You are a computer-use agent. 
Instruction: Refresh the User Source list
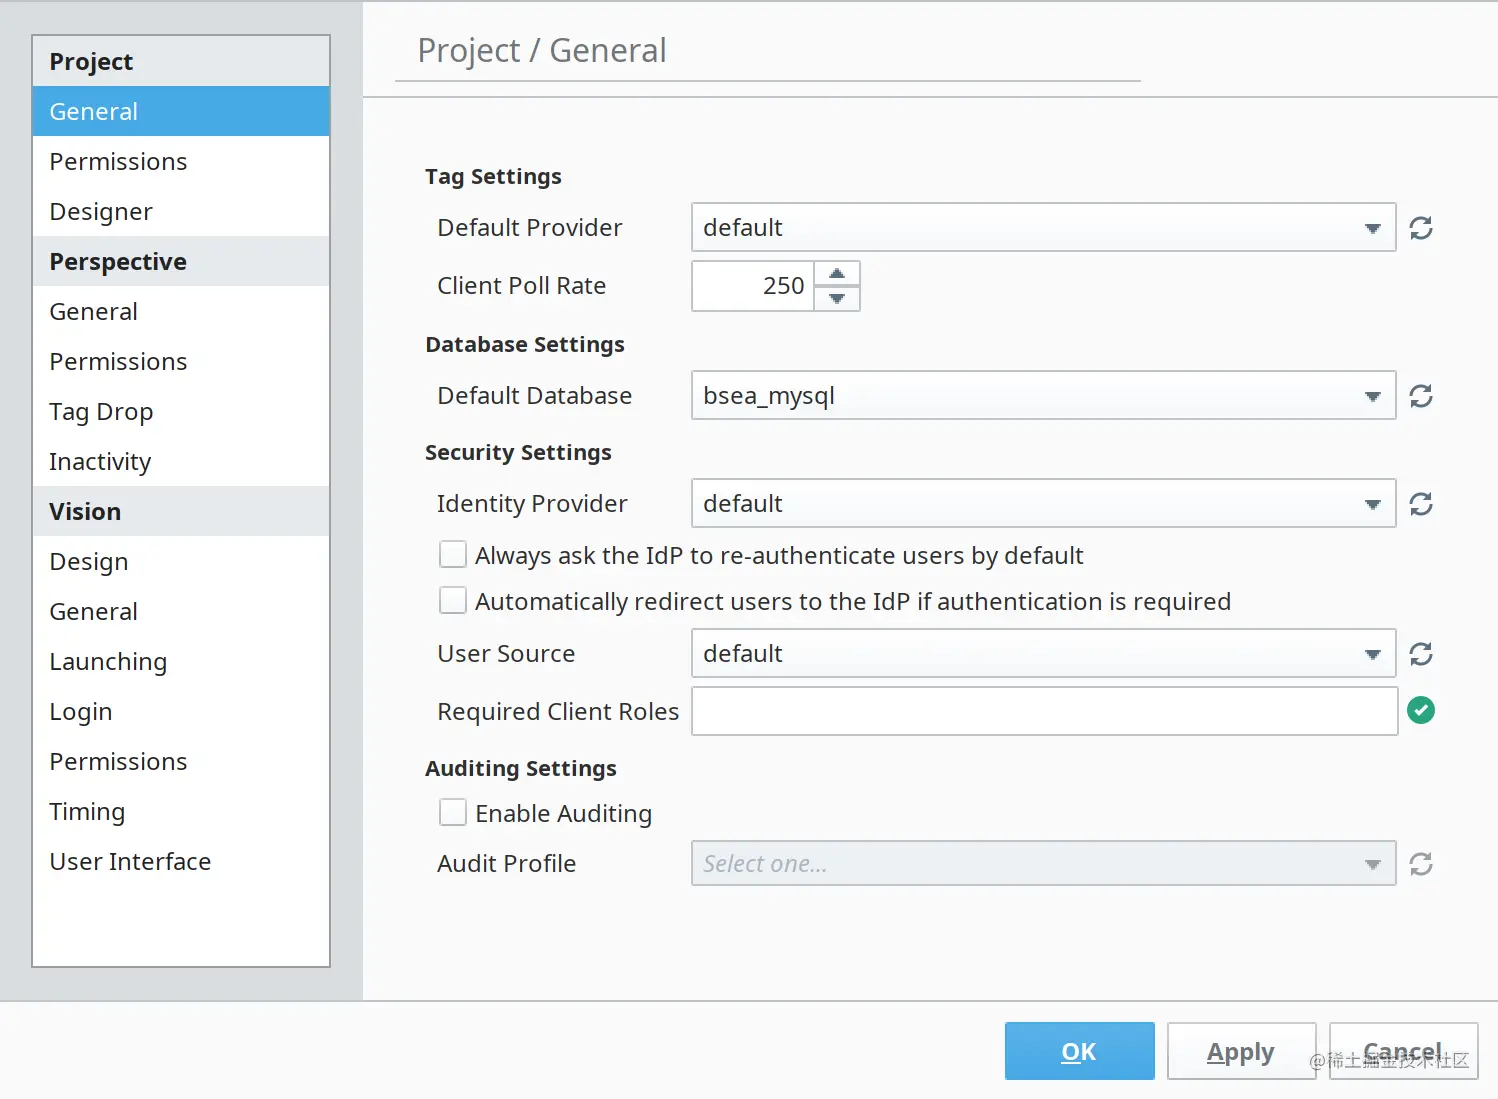(1420, 654)
